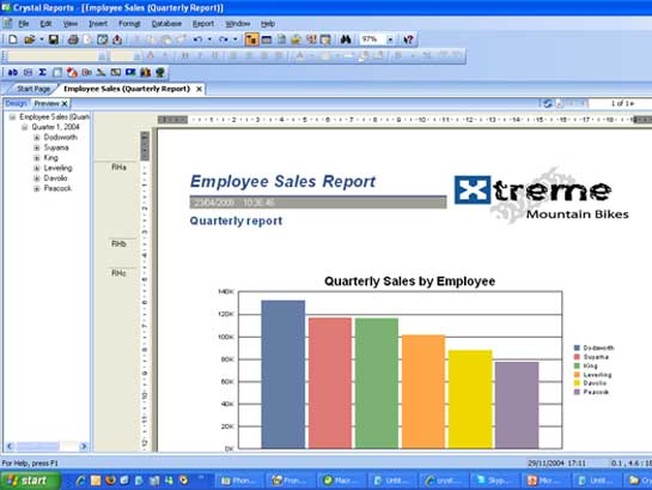Toggle the Group Tree panel button
Image resolution: width=652 pixels, height=490 pixels.
pyautogui.click(x=252, y=40)
